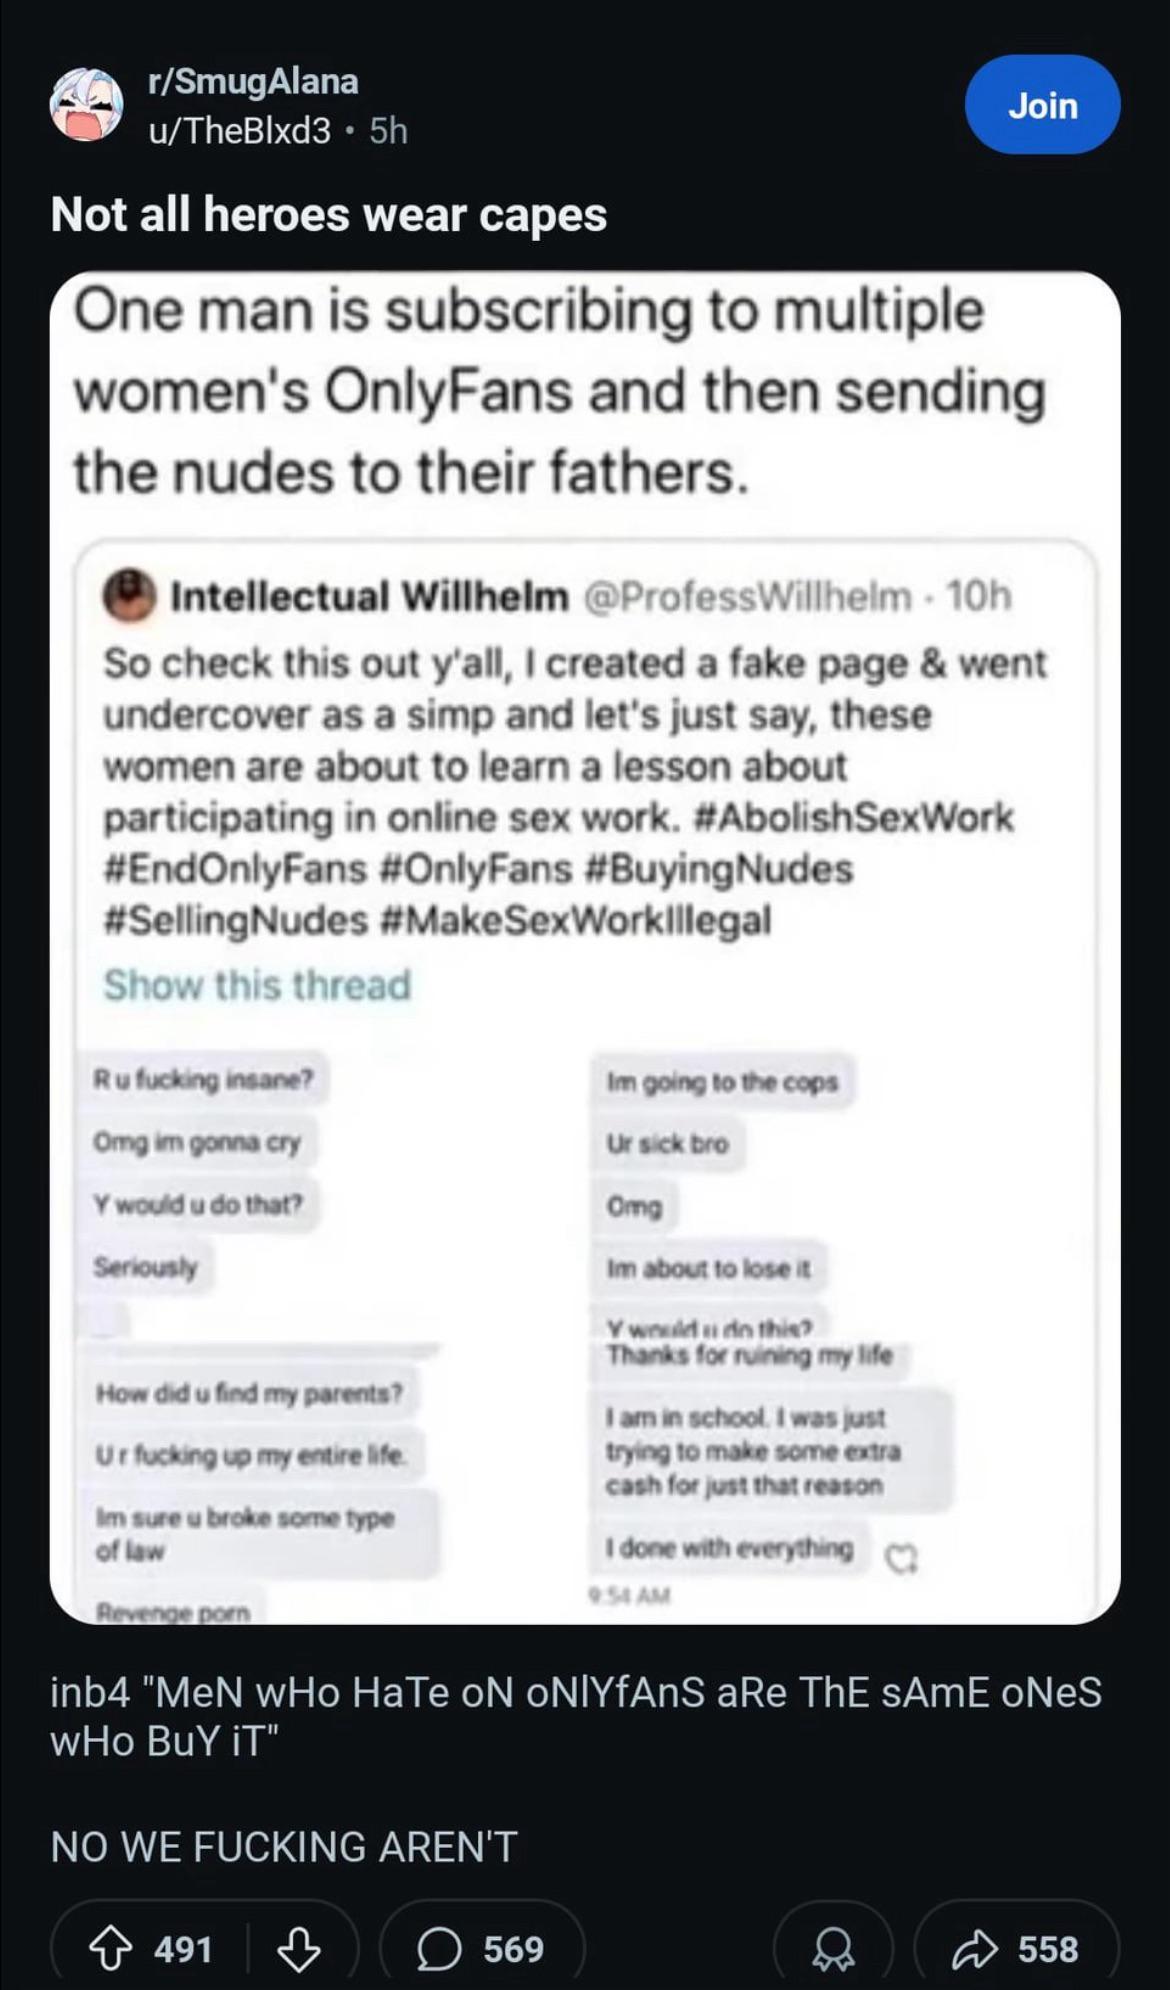The width and height of the screenshot is (1170, 1990).
Task: Open the embedded tweet screenshot image
Action: (x=585, y=948)
